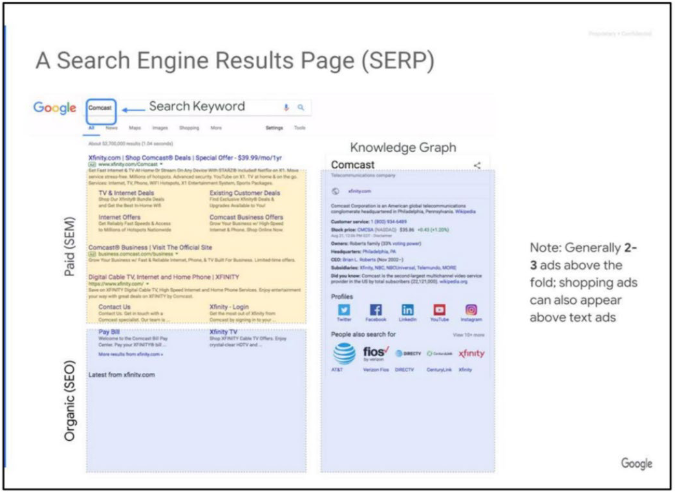This screenshot has height=493, width=676.
Task: Click the customer service phone number
Action: (388, 222)
